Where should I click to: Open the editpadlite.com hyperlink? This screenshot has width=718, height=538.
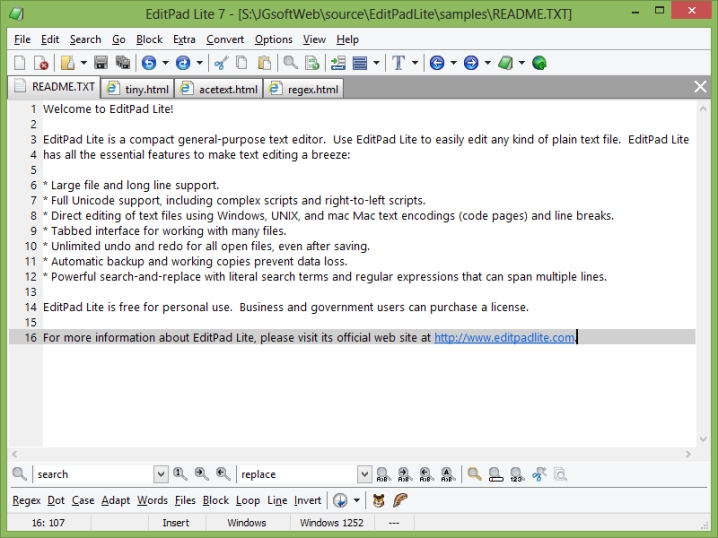pyautogui.click(x=505, y=337)
